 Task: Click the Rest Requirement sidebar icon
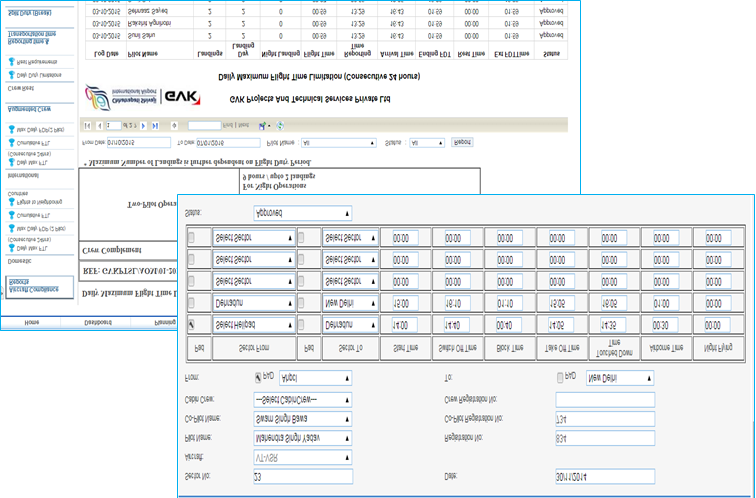pos(12,61)
